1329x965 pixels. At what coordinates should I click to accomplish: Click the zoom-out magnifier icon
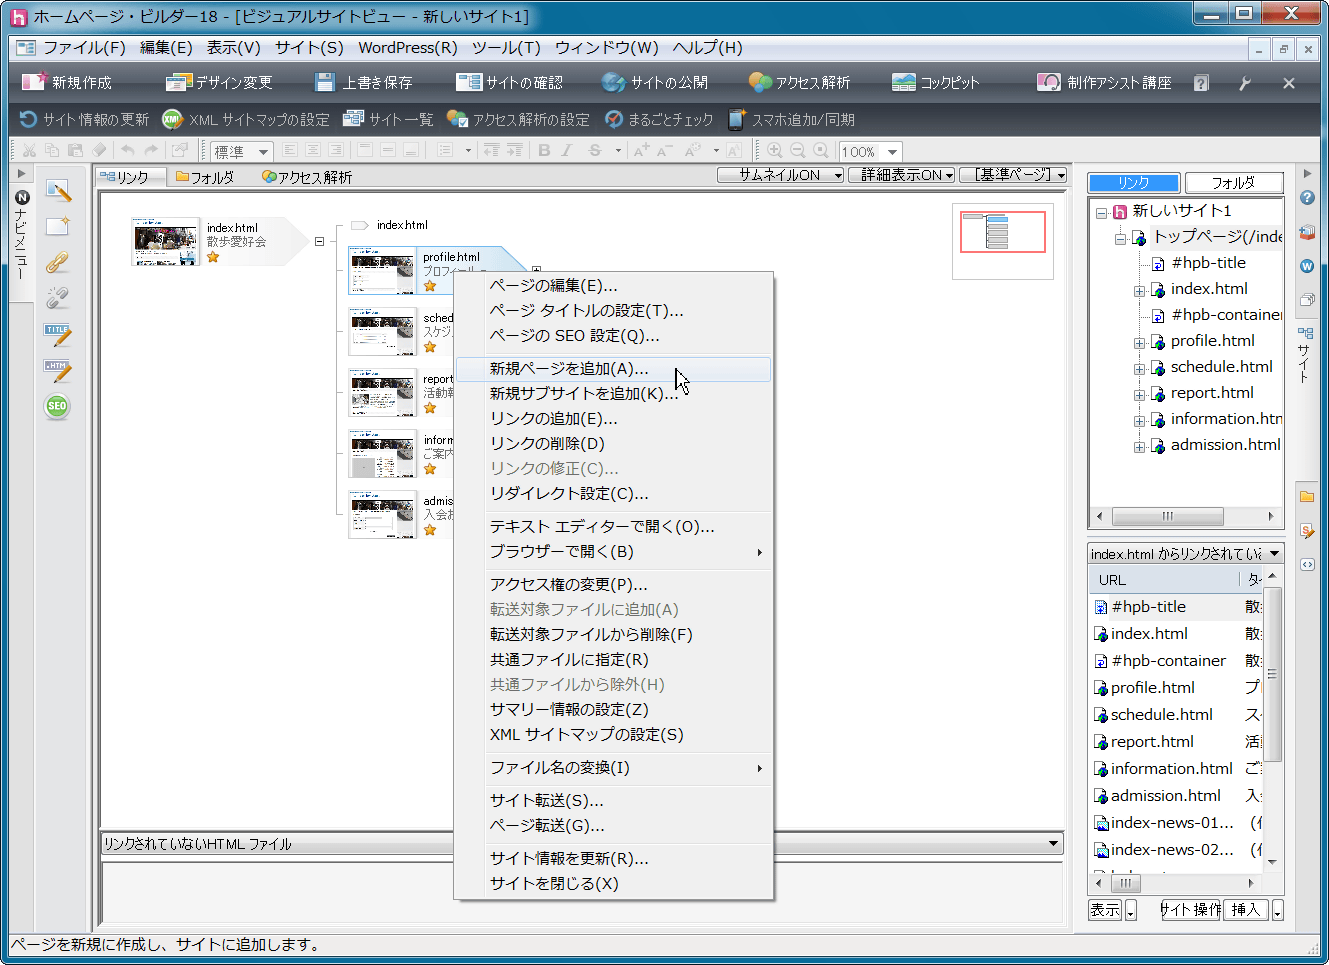pyautogui.click(x=797, y=151)
